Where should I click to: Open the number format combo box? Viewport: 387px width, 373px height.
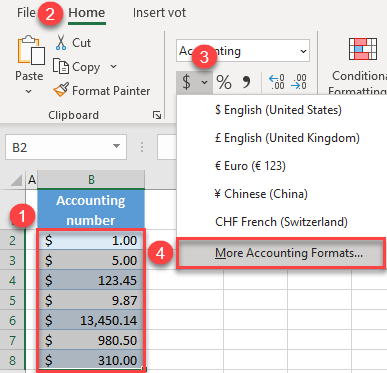[x=243, y=51]
